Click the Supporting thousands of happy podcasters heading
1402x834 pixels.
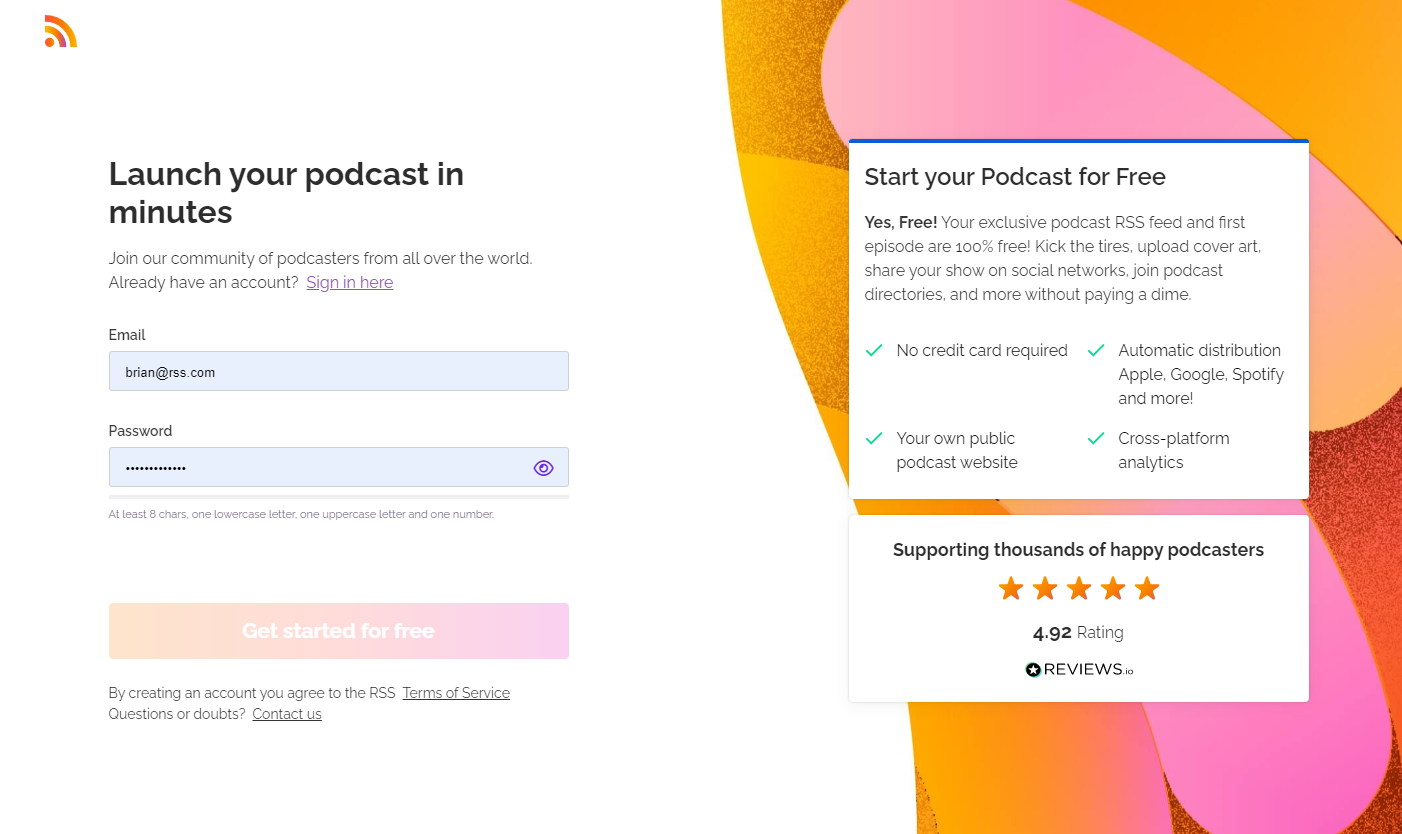click(1078, 549)
